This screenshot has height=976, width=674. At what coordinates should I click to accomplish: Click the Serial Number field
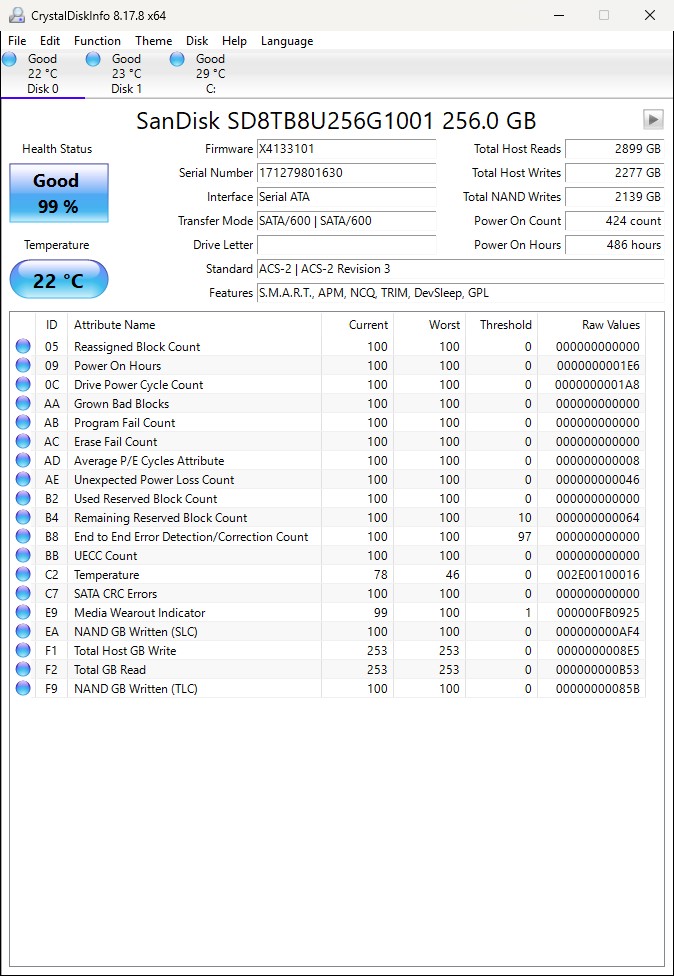(346, 173)
